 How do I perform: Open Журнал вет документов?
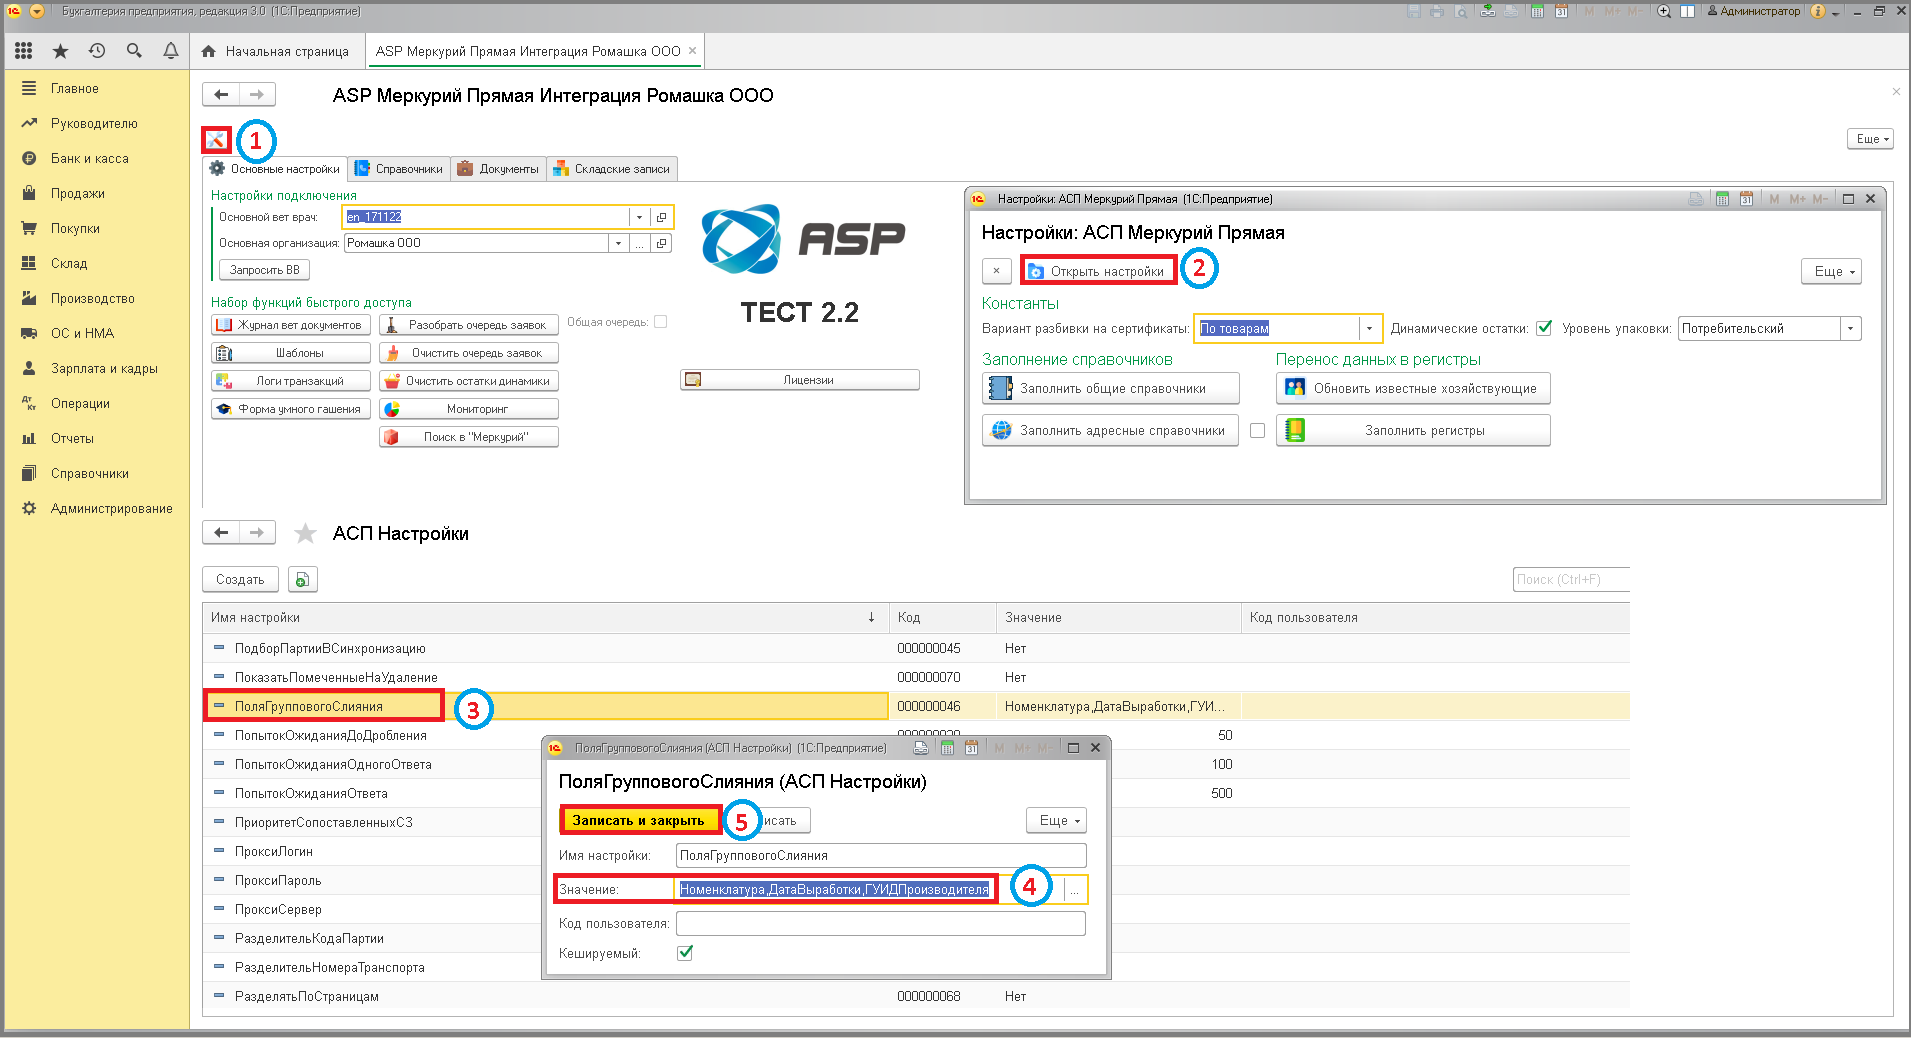(291, 325)
